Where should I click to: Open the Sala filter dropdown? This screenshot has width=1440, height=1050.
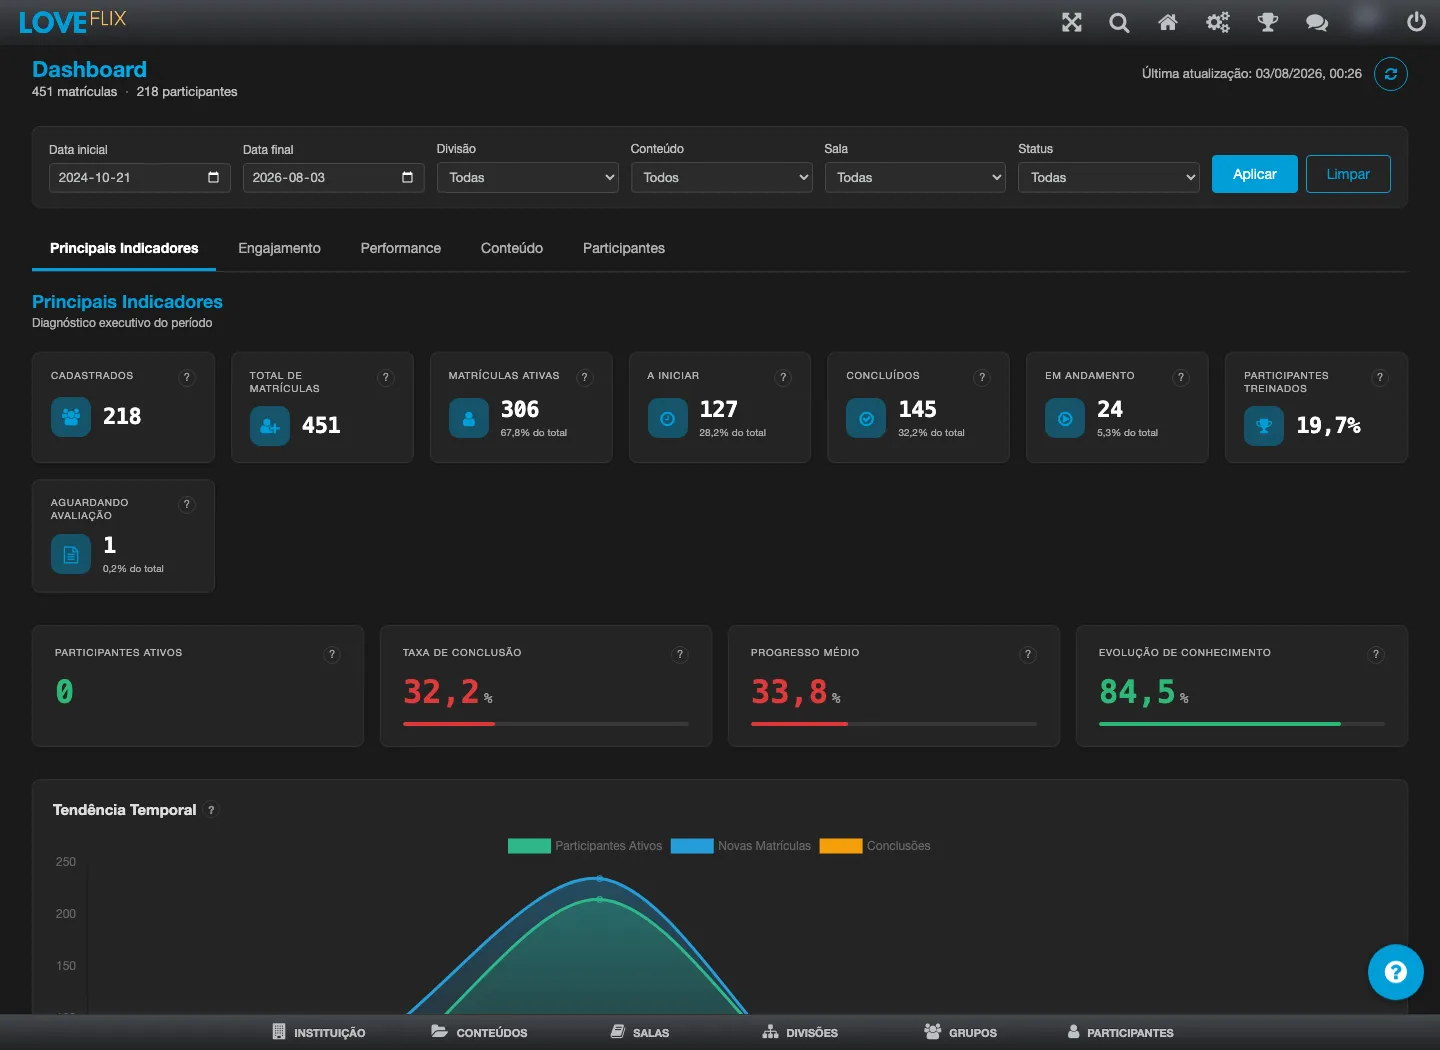[x=915, y=178]
